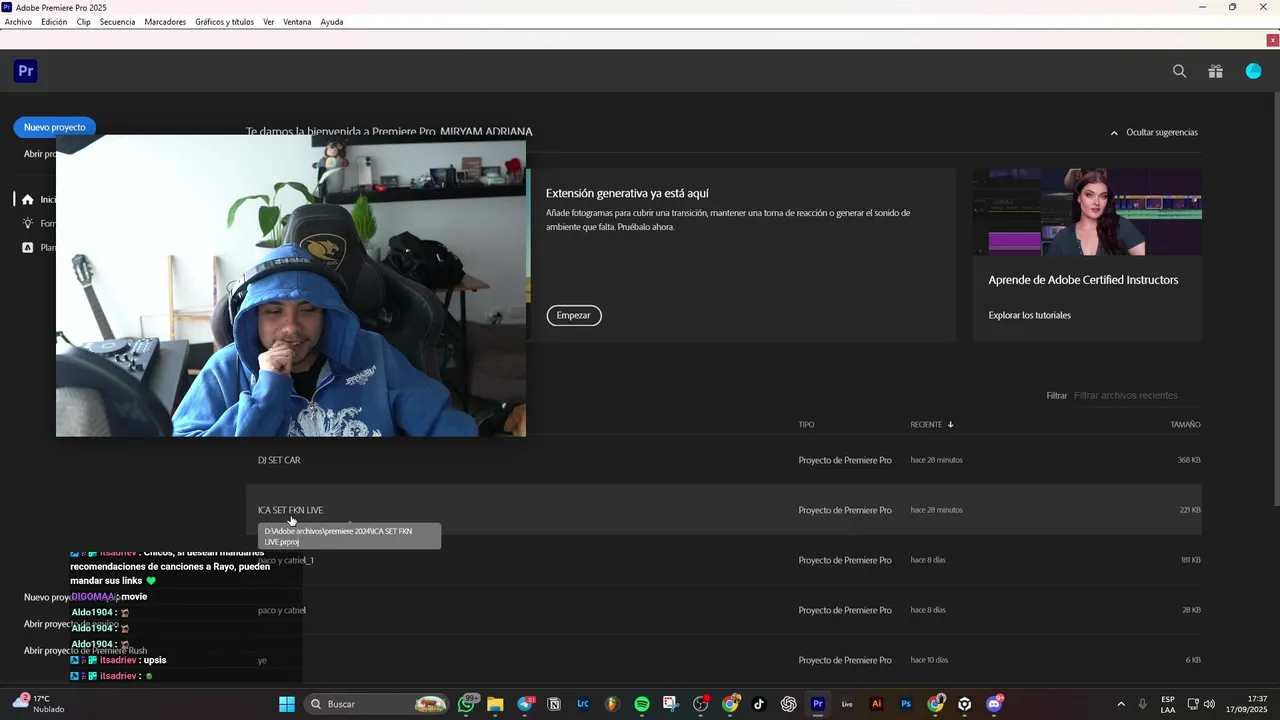Open the Windows Start button
1280x720 pixels.
coord(287,704)
